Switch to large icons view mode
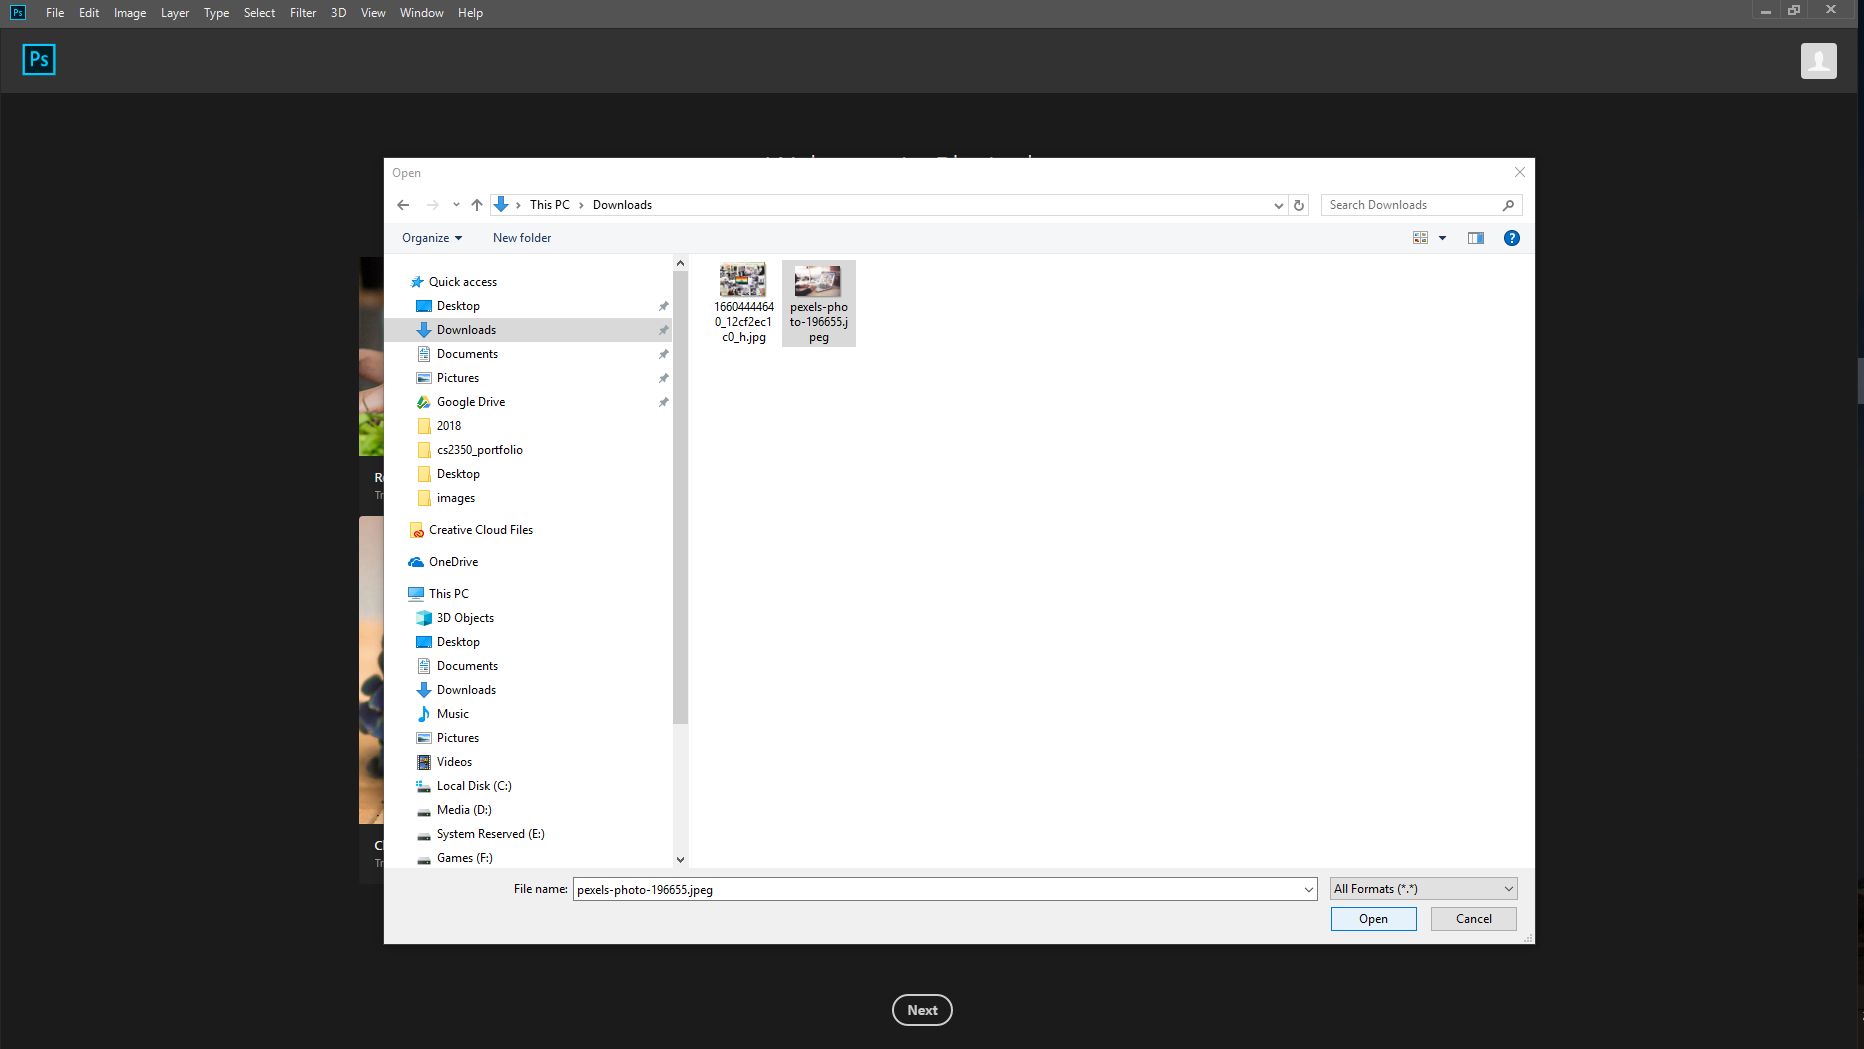 (1421, 237)
